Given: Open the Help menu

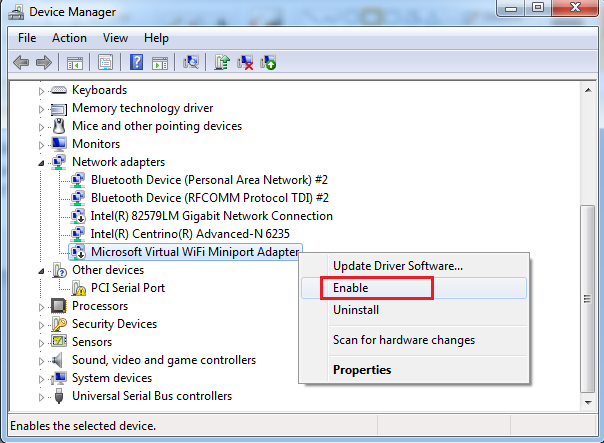Looking at the screenshot, I should [156, 38].
